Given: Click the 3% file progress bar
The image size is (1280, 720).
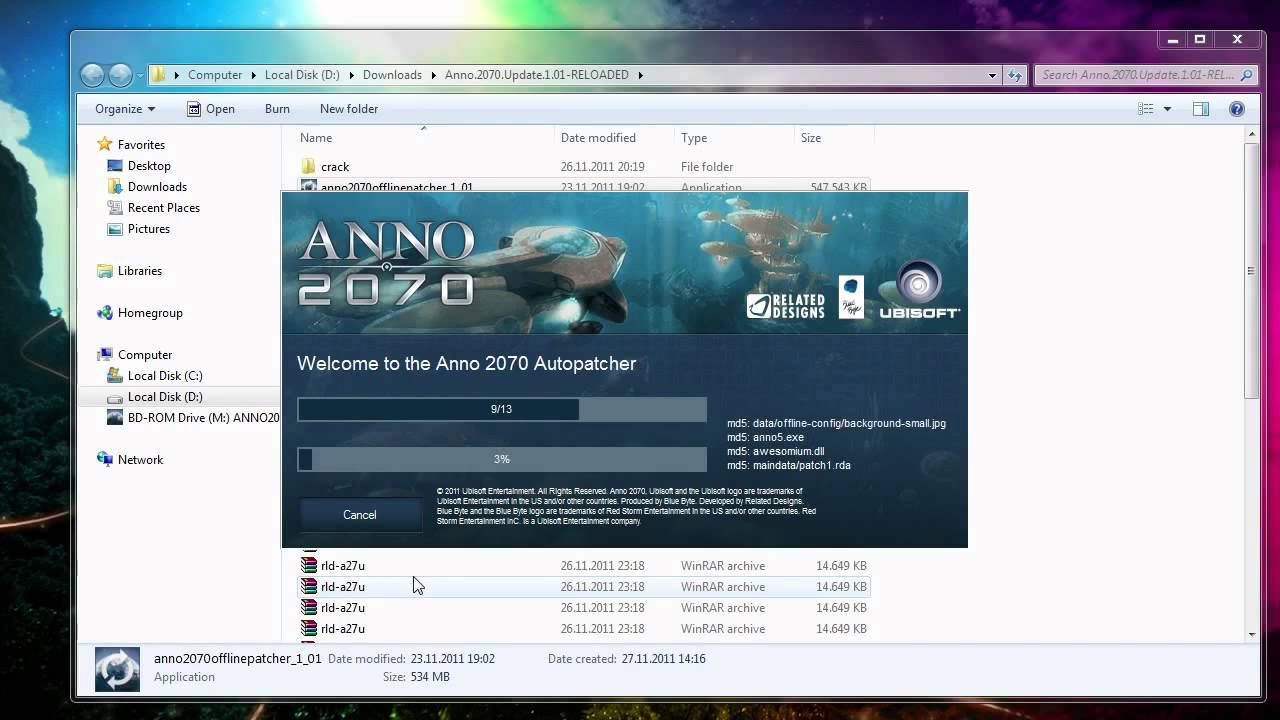Looking at the screenshot, I should pyautogui.click(x=502, y=459).
